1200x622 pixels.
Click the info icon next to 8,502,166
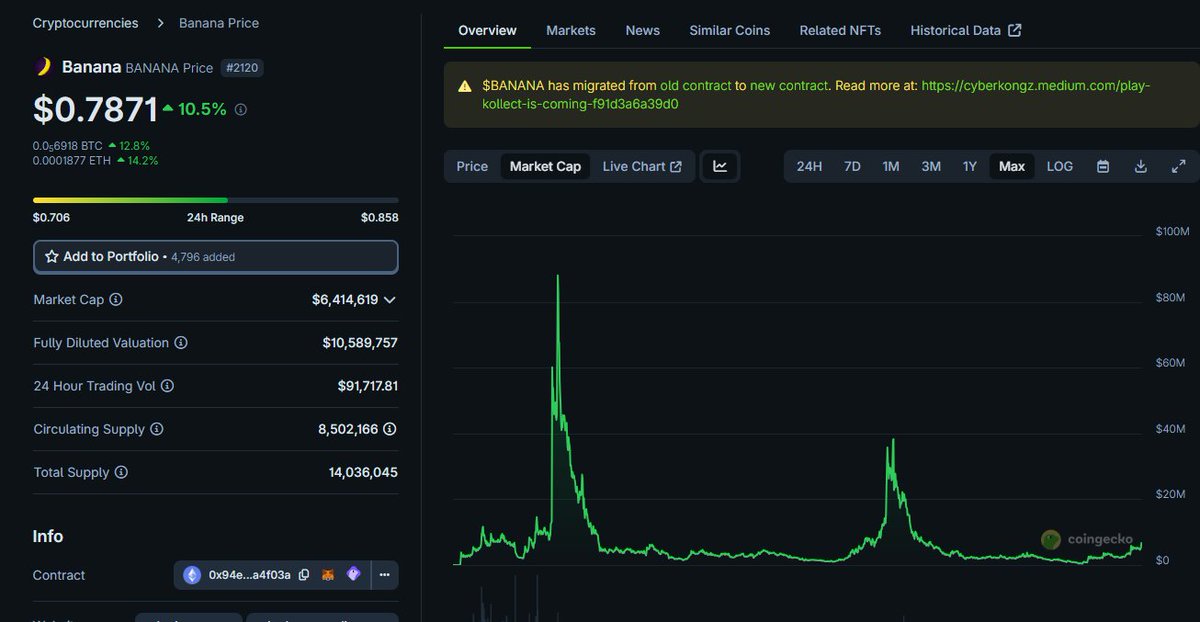(x=390, y=429)
